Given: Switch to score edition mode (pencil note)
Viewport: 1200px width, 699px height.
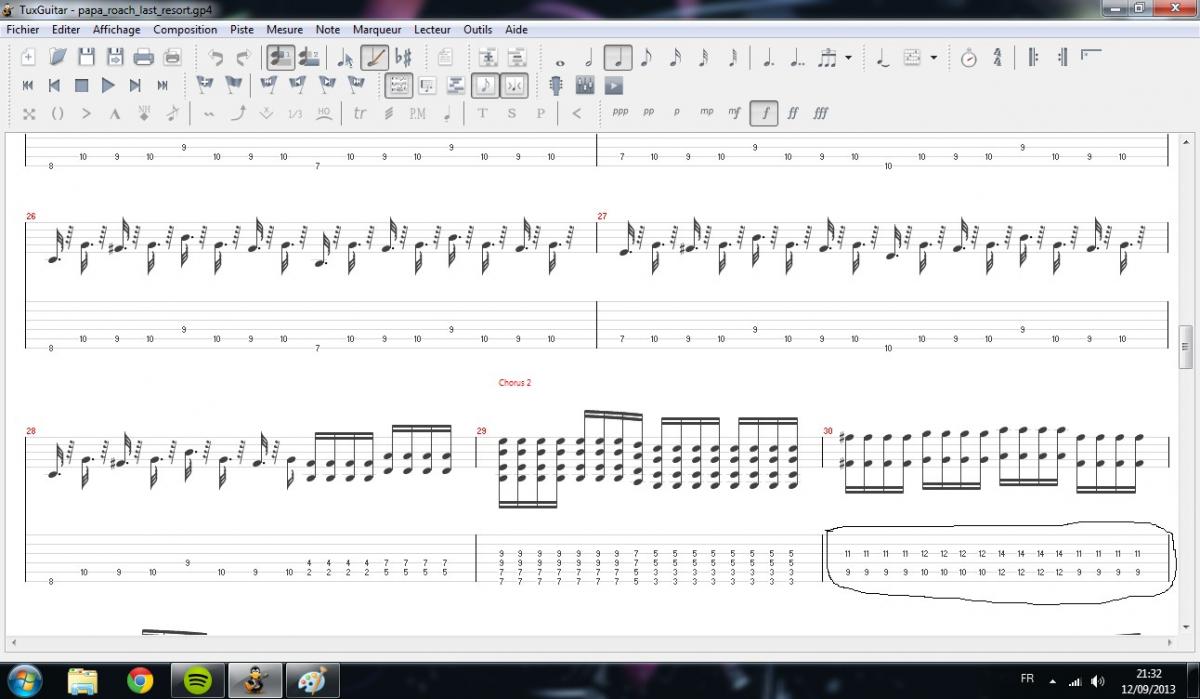Looking at the screenshot, I should click(375, 57).
